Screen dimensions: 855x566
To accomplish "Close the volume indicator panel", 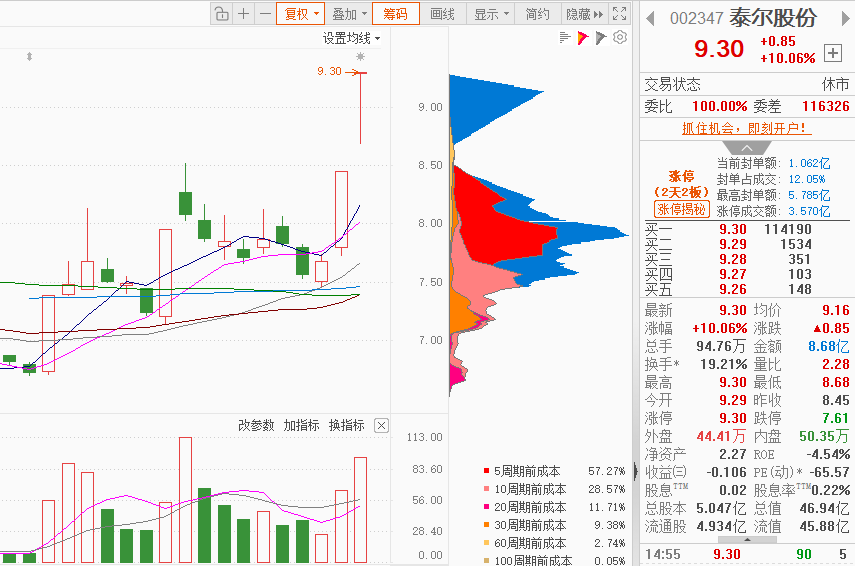I will (x=381, y=425).
